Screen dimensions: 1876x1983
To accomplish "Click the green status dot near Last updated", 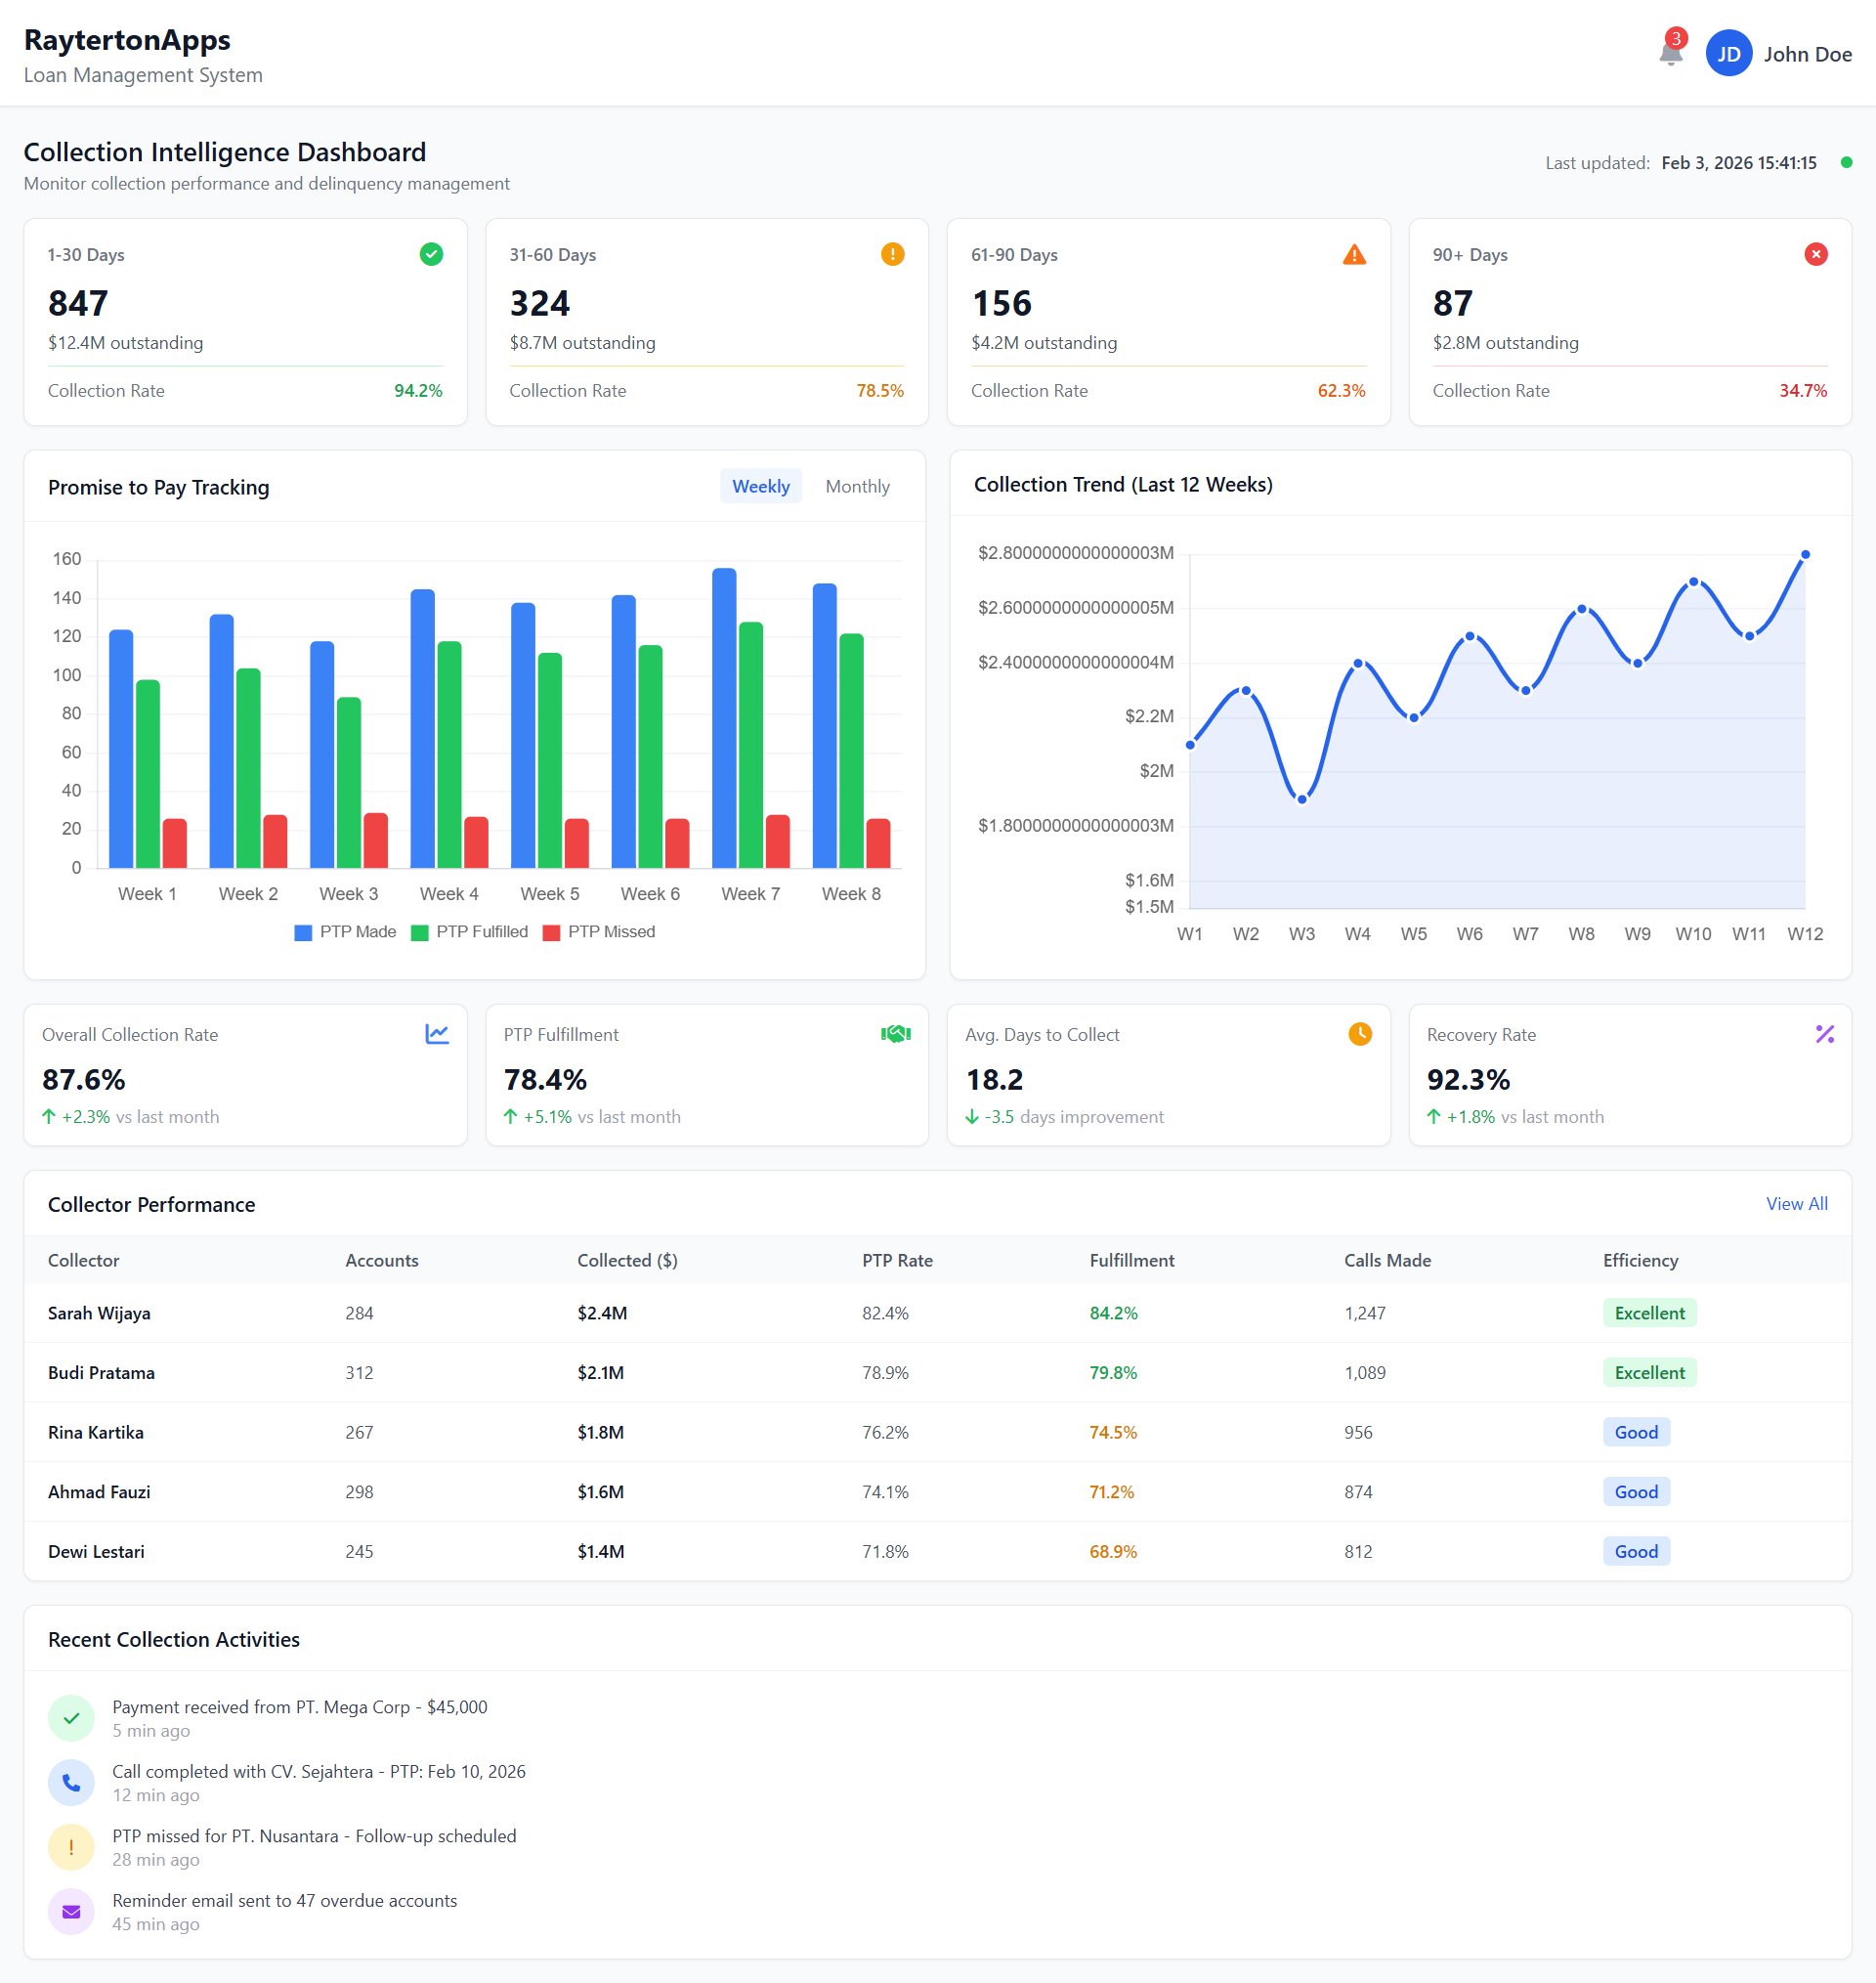I will pos(1846,162).
